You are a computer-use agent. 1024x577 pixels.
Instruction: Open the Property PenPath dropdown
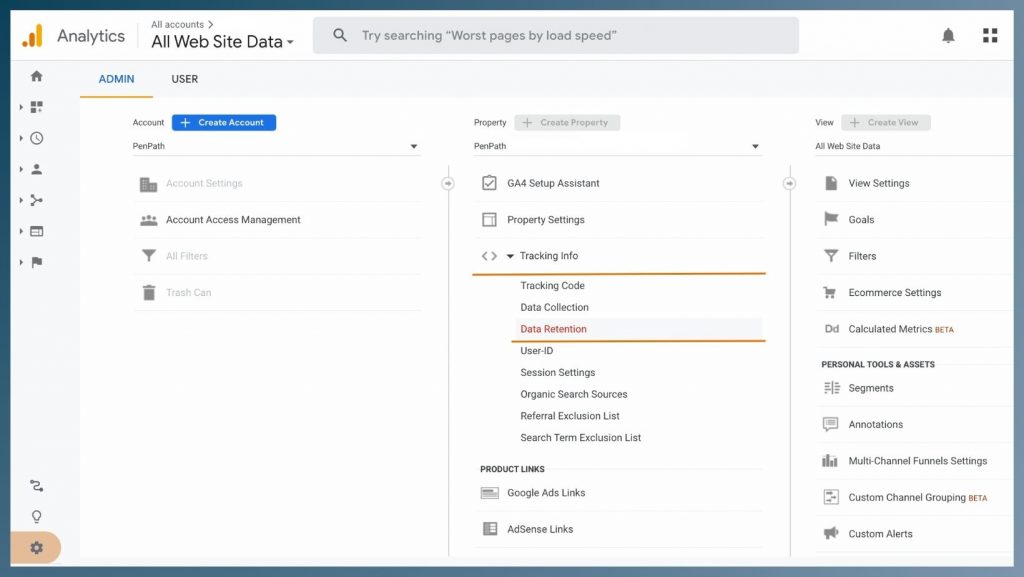tap(617, 146)
